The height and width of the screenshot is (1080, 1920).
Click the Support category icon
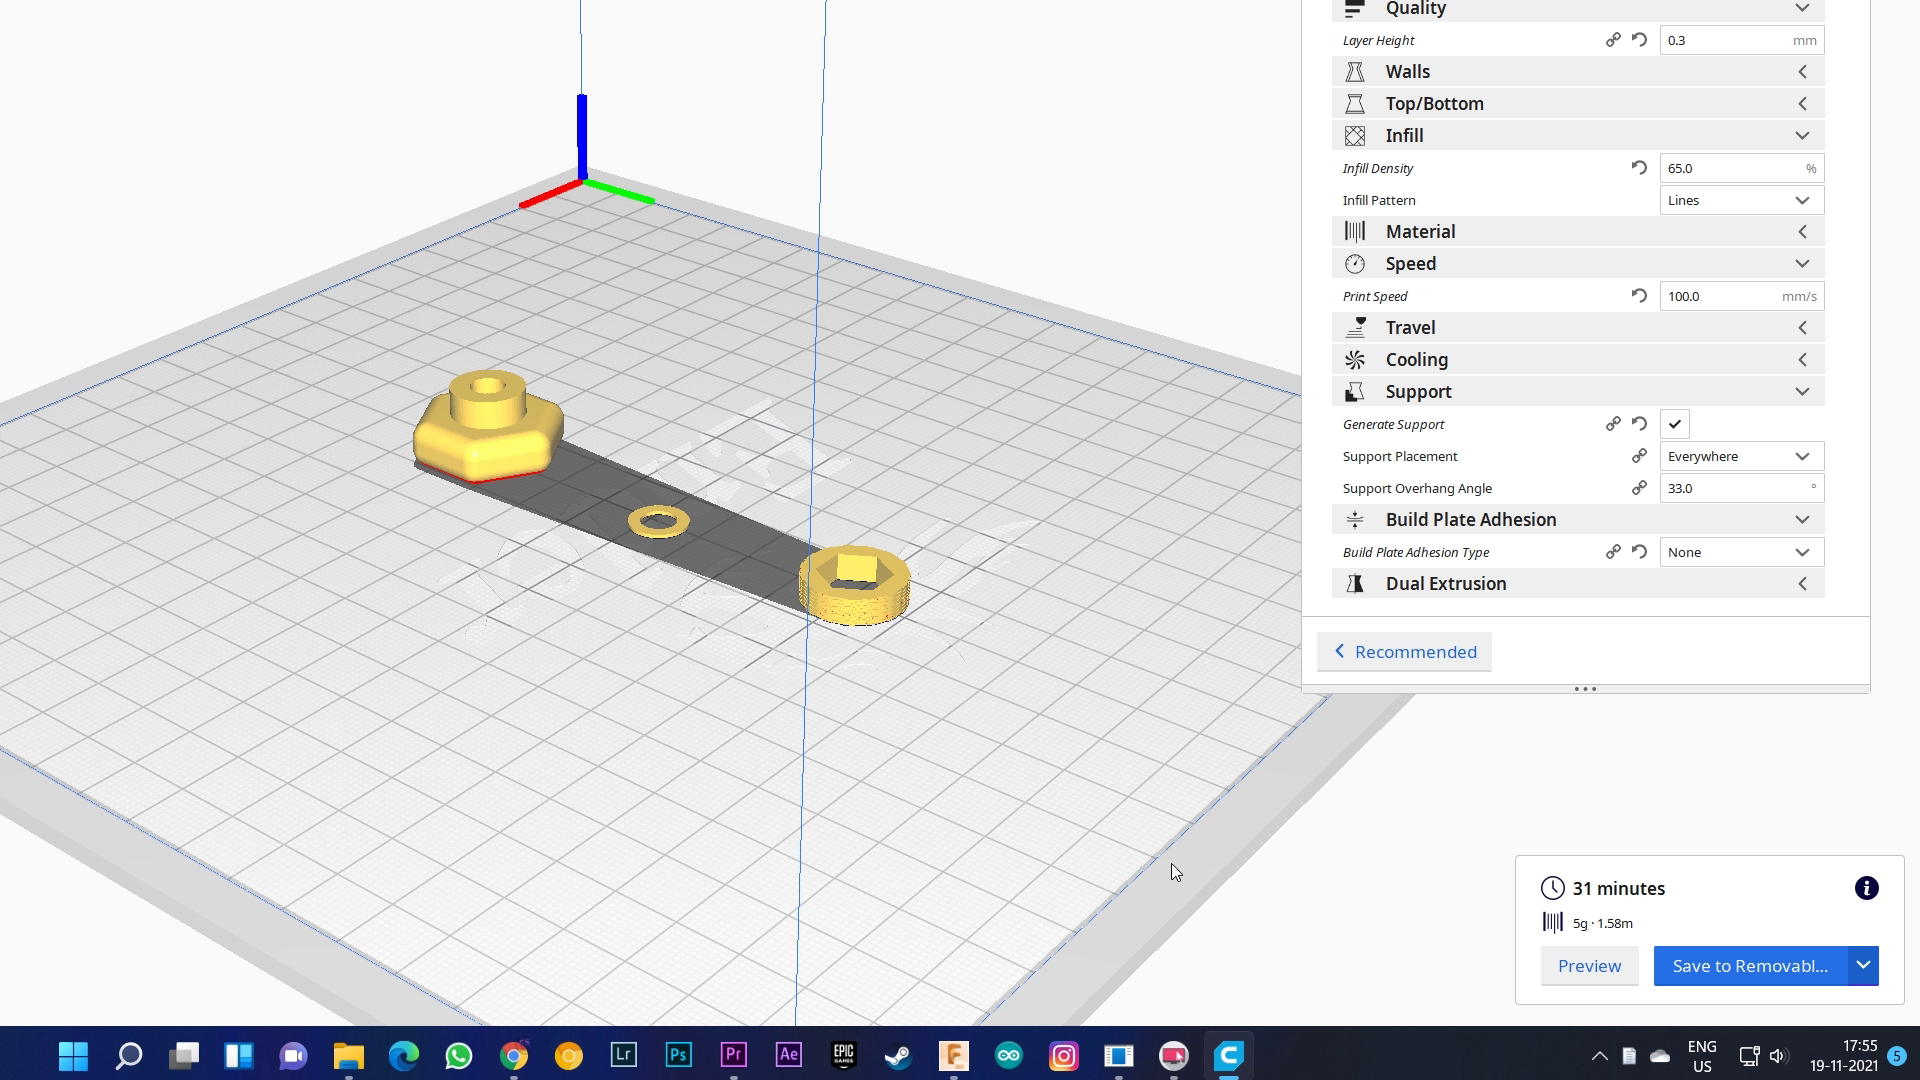pos(1355,392)
